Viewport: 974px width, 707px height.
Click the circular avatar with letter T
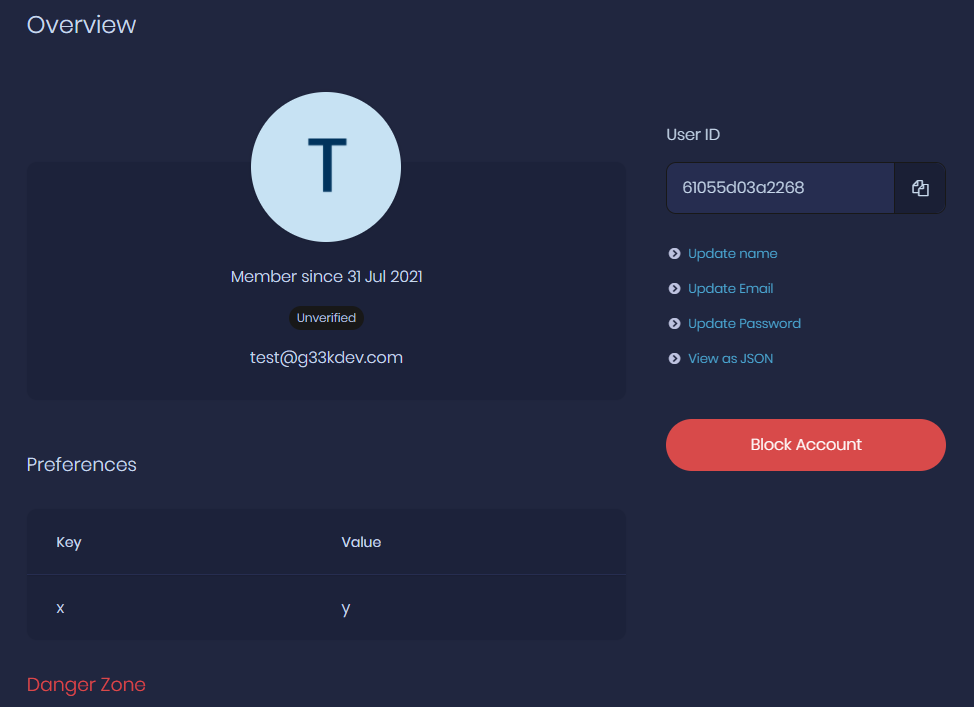click(x=326, y=167)
